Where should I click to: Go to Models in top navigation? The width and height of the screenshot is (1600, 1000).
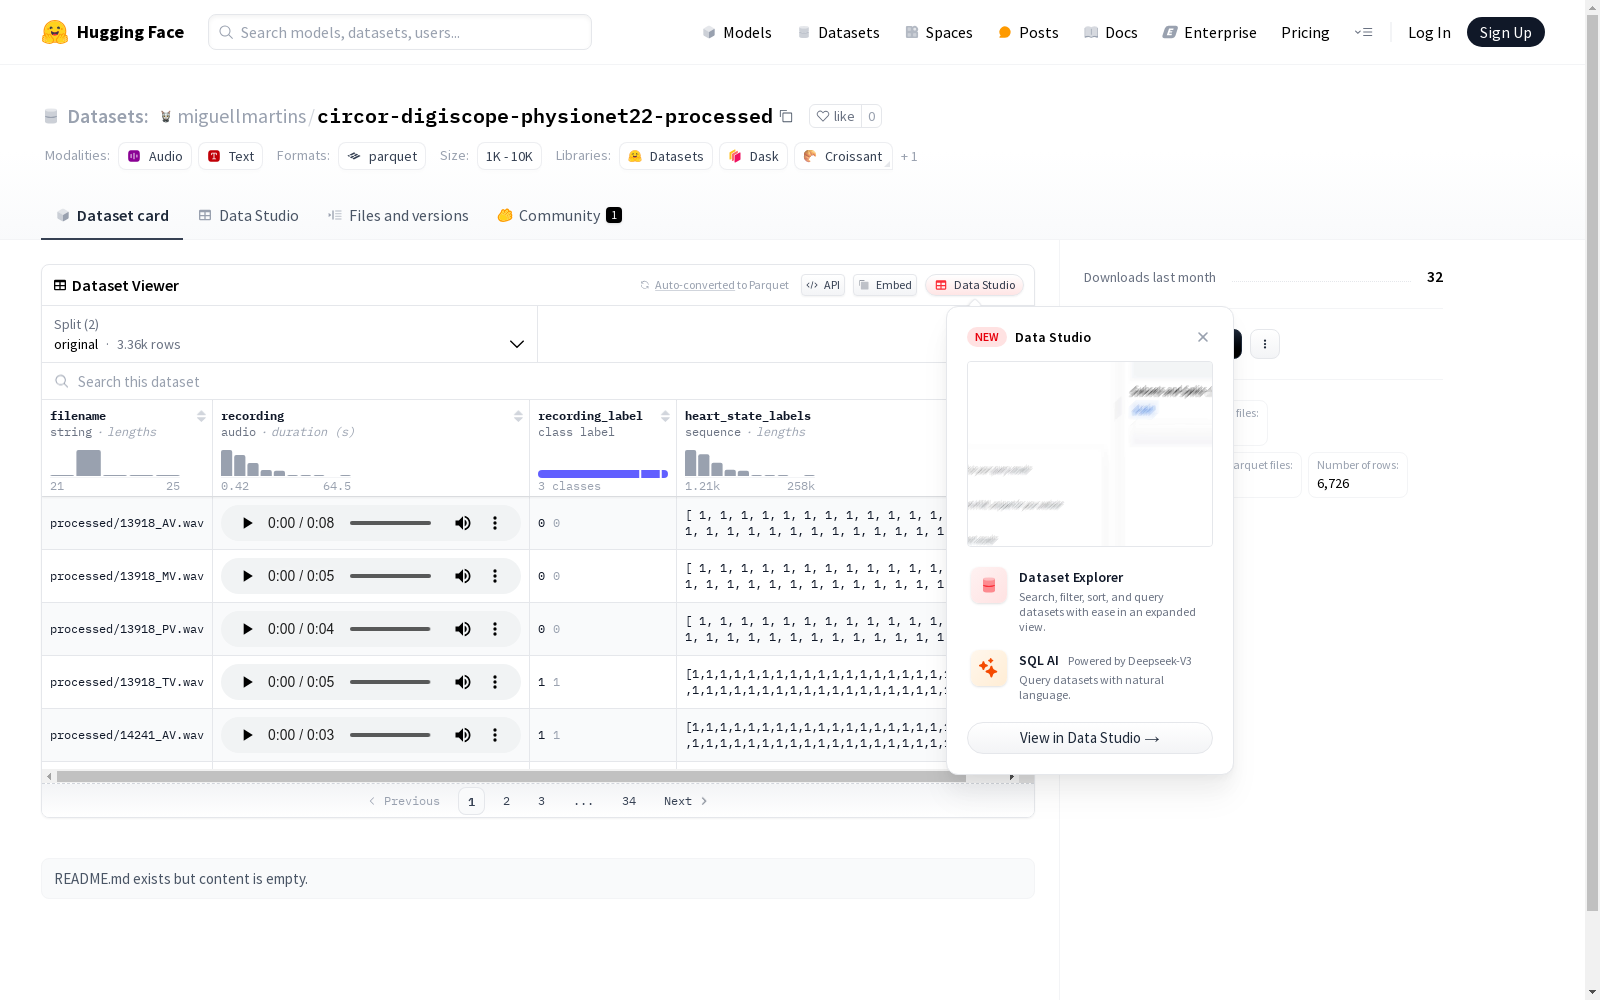737,32
